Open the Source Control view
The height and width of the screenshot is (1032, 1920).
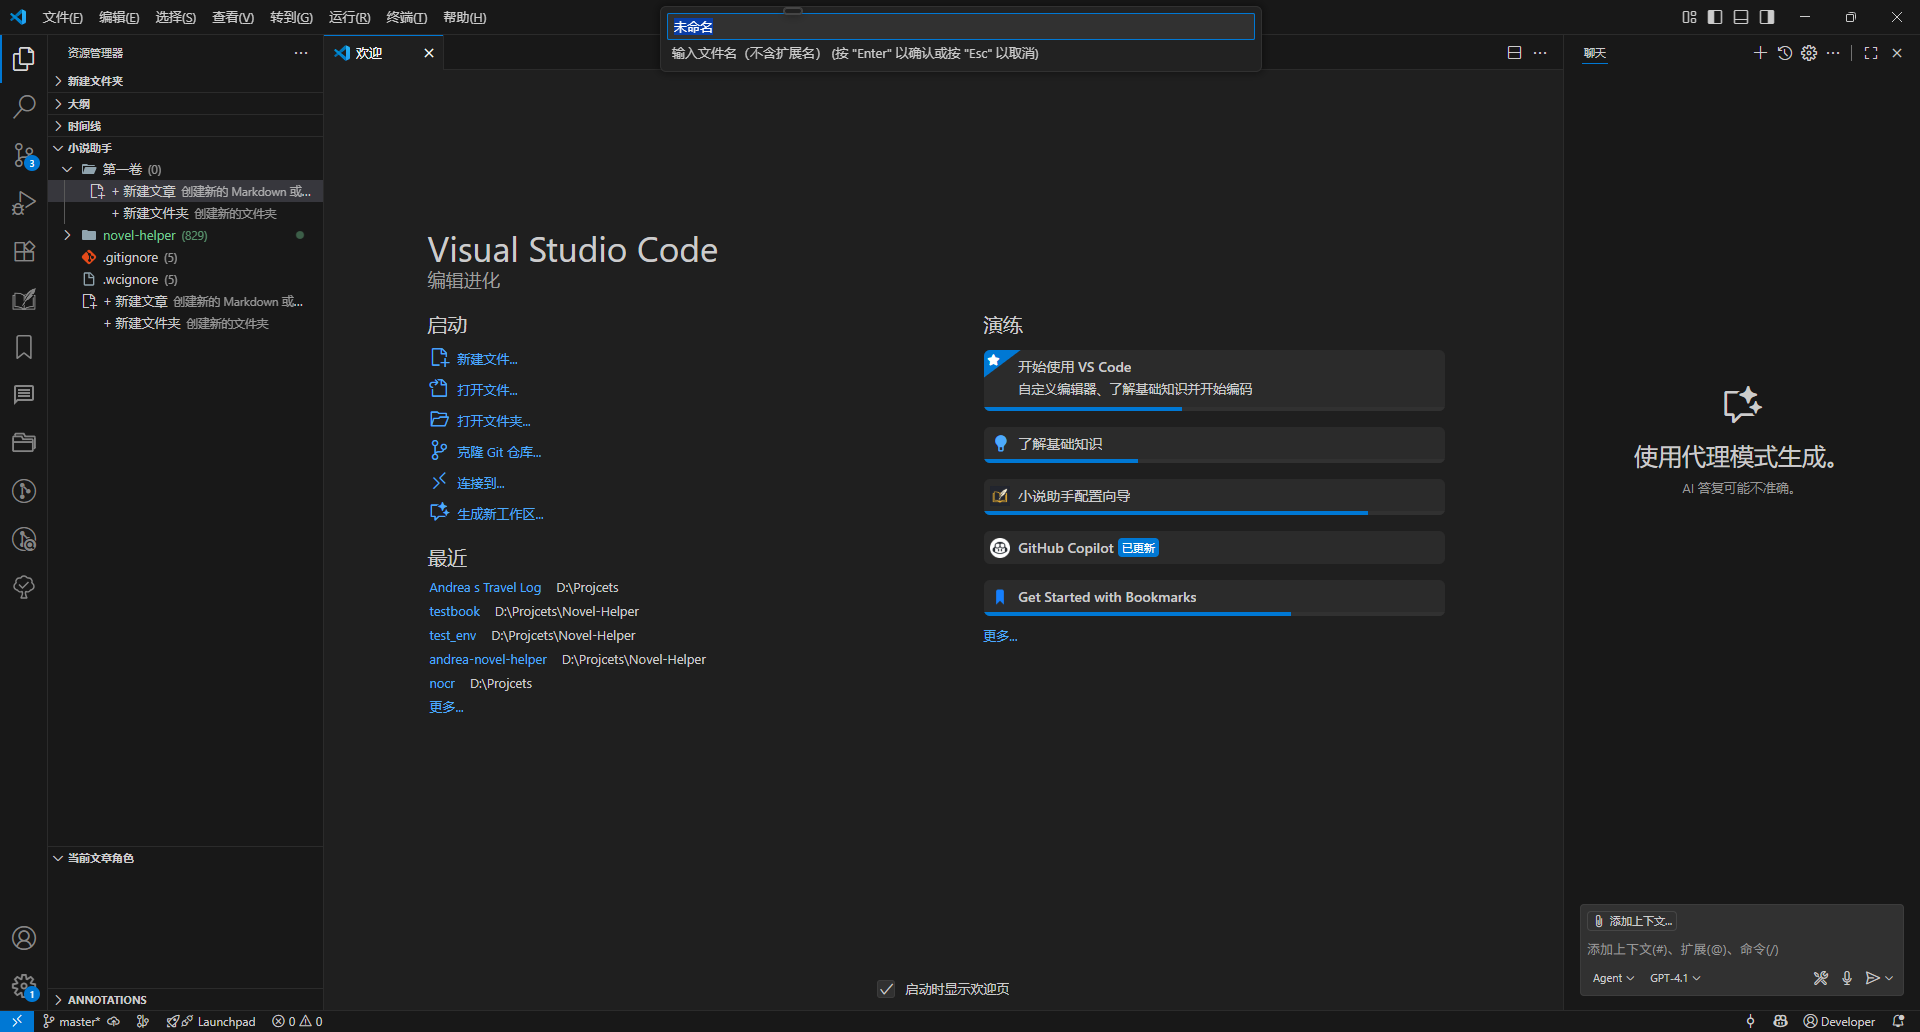tap(24, 155)
